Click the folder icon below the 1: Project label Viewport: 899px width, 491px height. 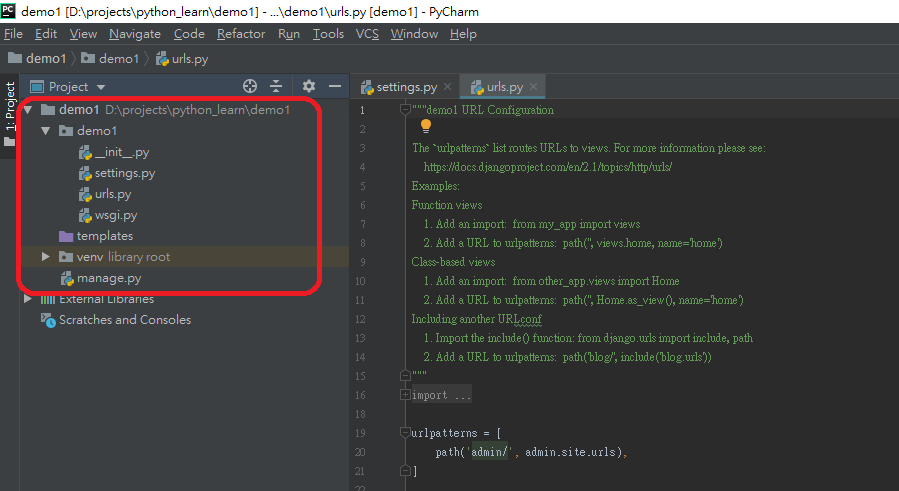tap(9, 141)
